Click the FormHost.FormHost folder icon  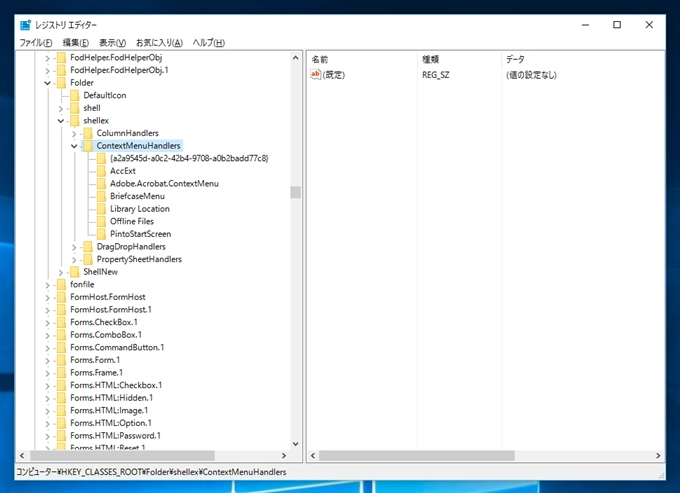pyautogui.click(x=62, y=297)
